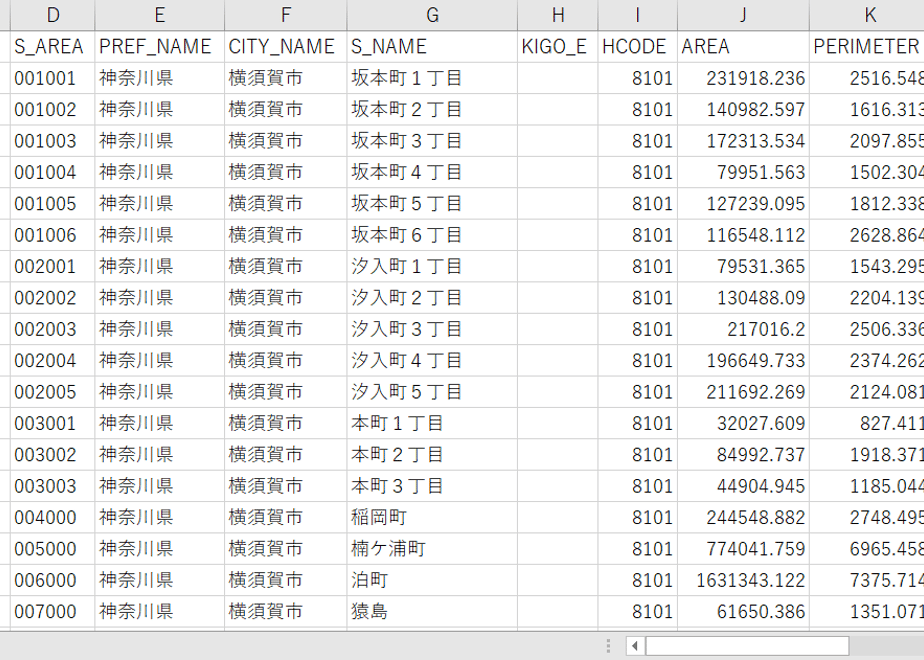
Task: Click AREA value 244548.882
Action: [743, 517]
